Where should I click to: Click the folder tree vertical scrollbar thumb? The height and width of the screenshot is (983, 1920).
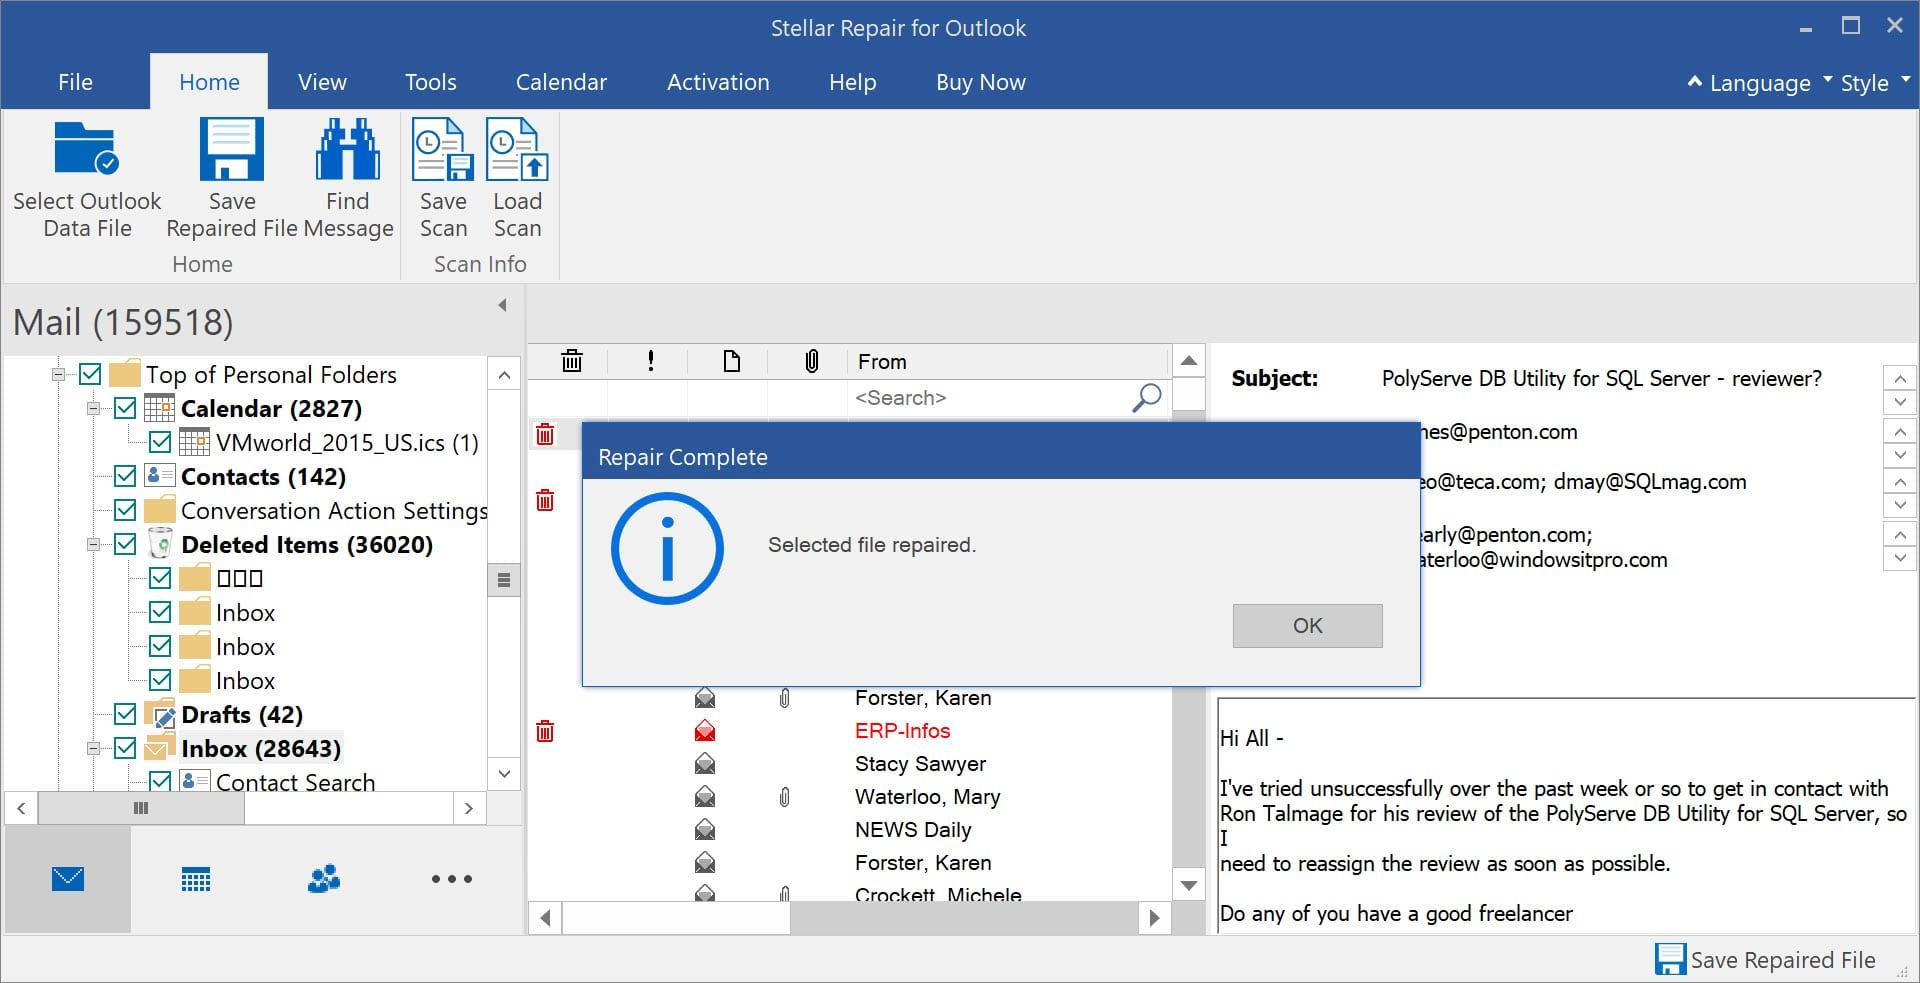point(504,580)
